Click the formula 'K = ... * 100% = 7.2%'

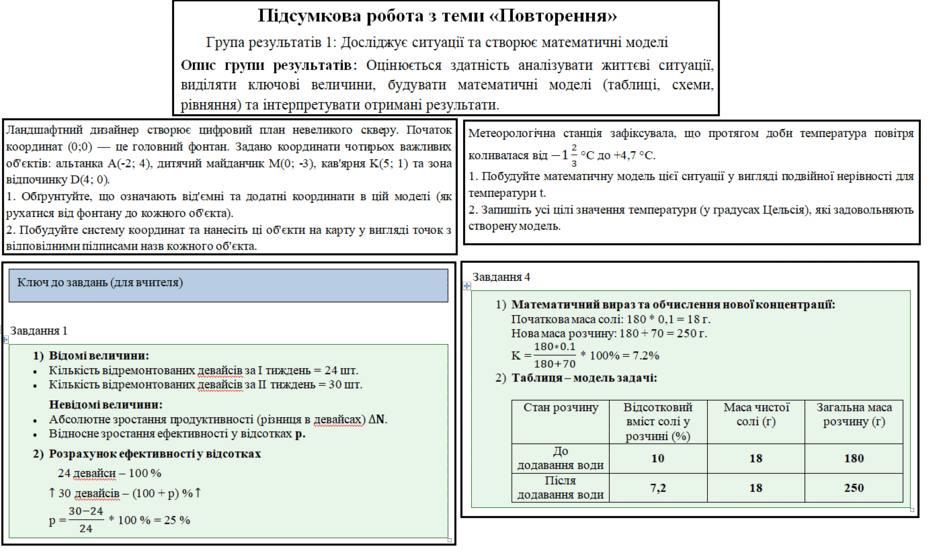point(585,355)
